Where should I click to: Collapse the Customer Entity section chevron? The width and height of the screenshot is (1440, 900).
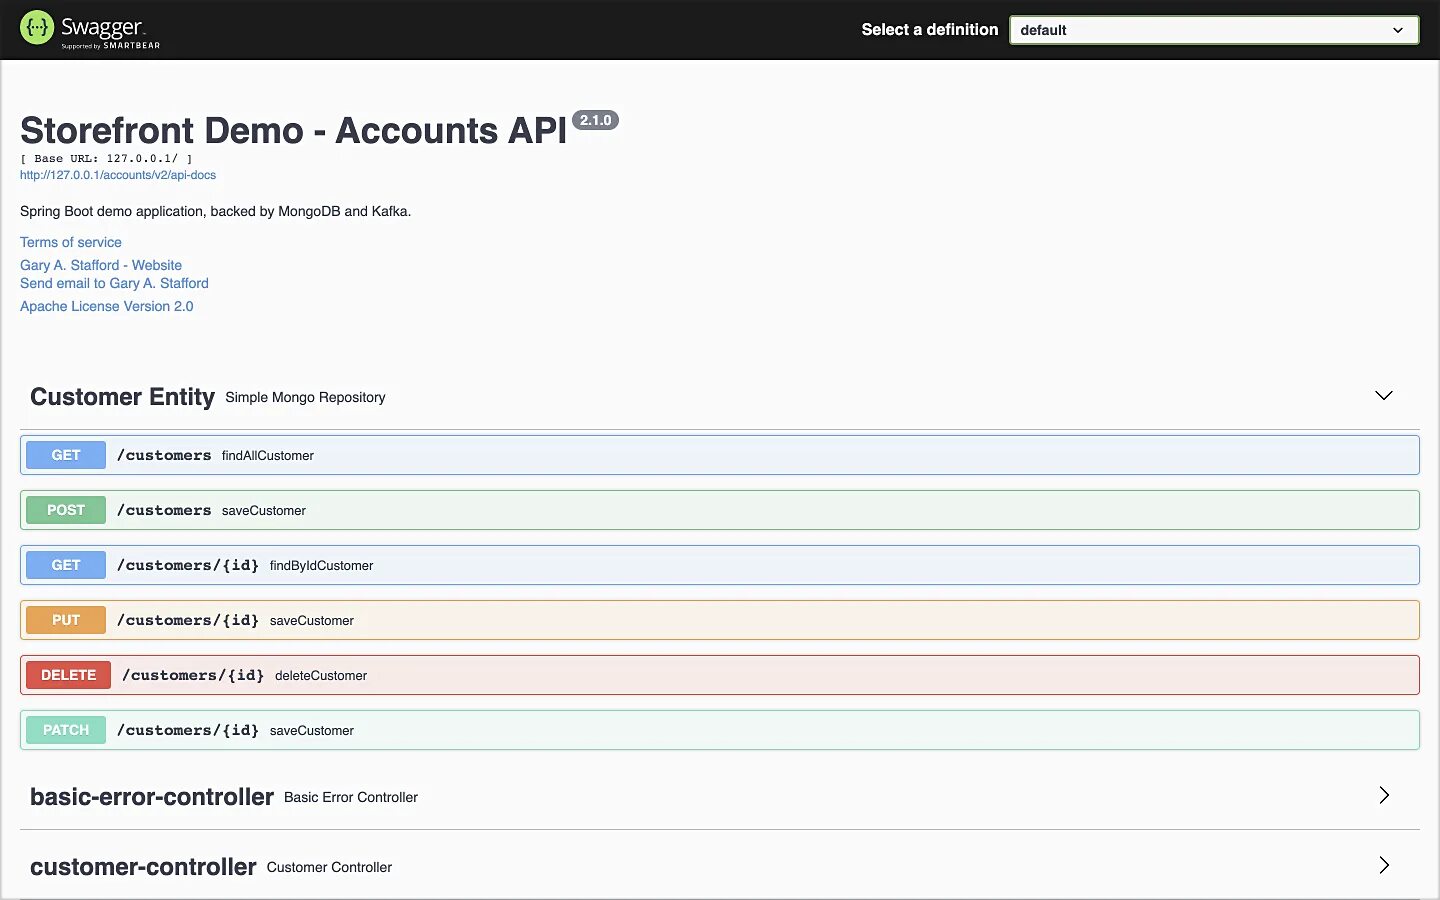(1383, 396)
